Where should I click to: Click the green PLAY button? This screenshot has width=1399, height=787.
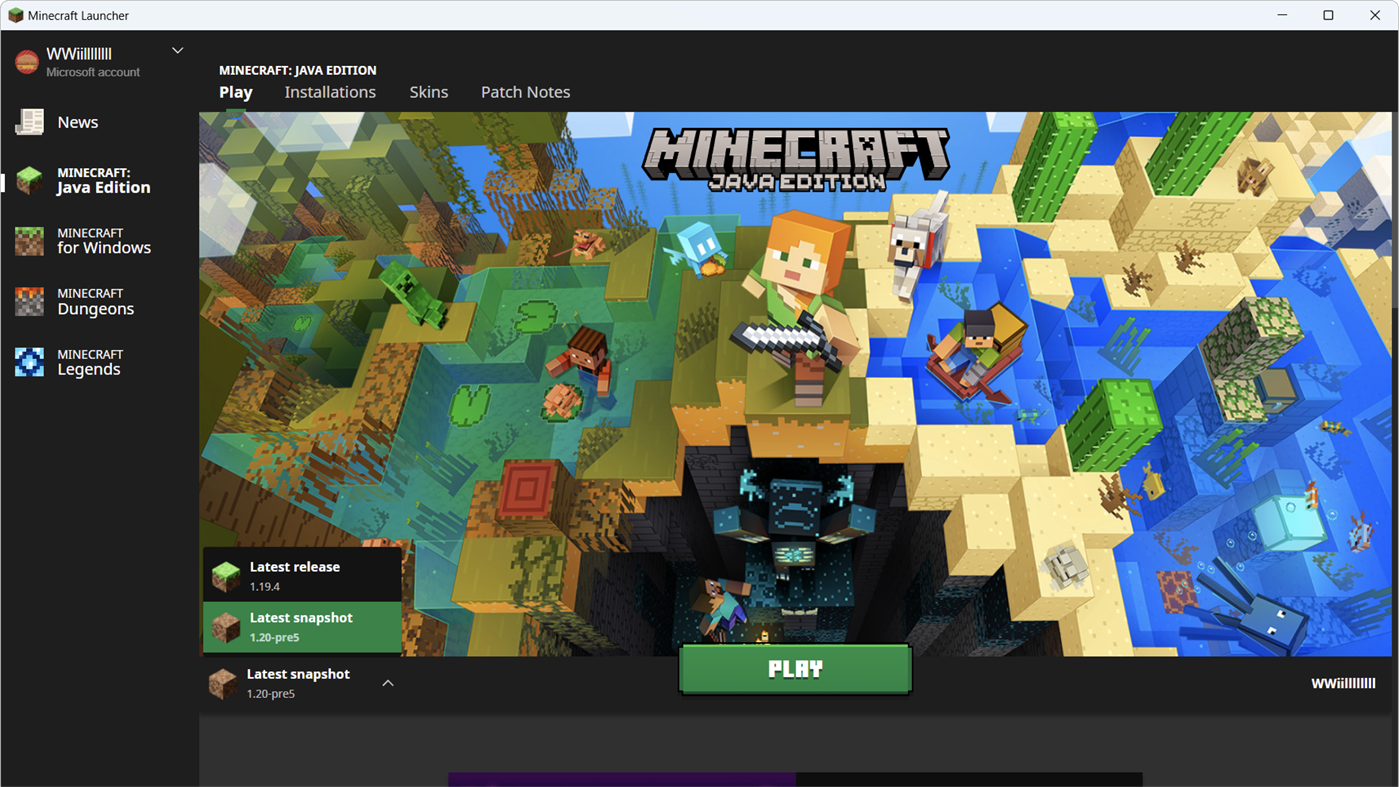coord(795,668)
